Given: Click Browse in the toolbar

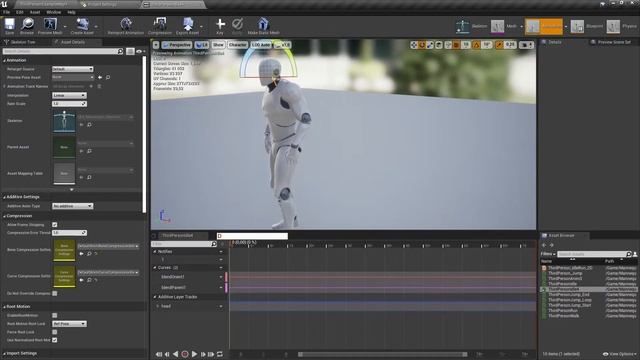Looking at the screenshot, I should pos(27,26).
